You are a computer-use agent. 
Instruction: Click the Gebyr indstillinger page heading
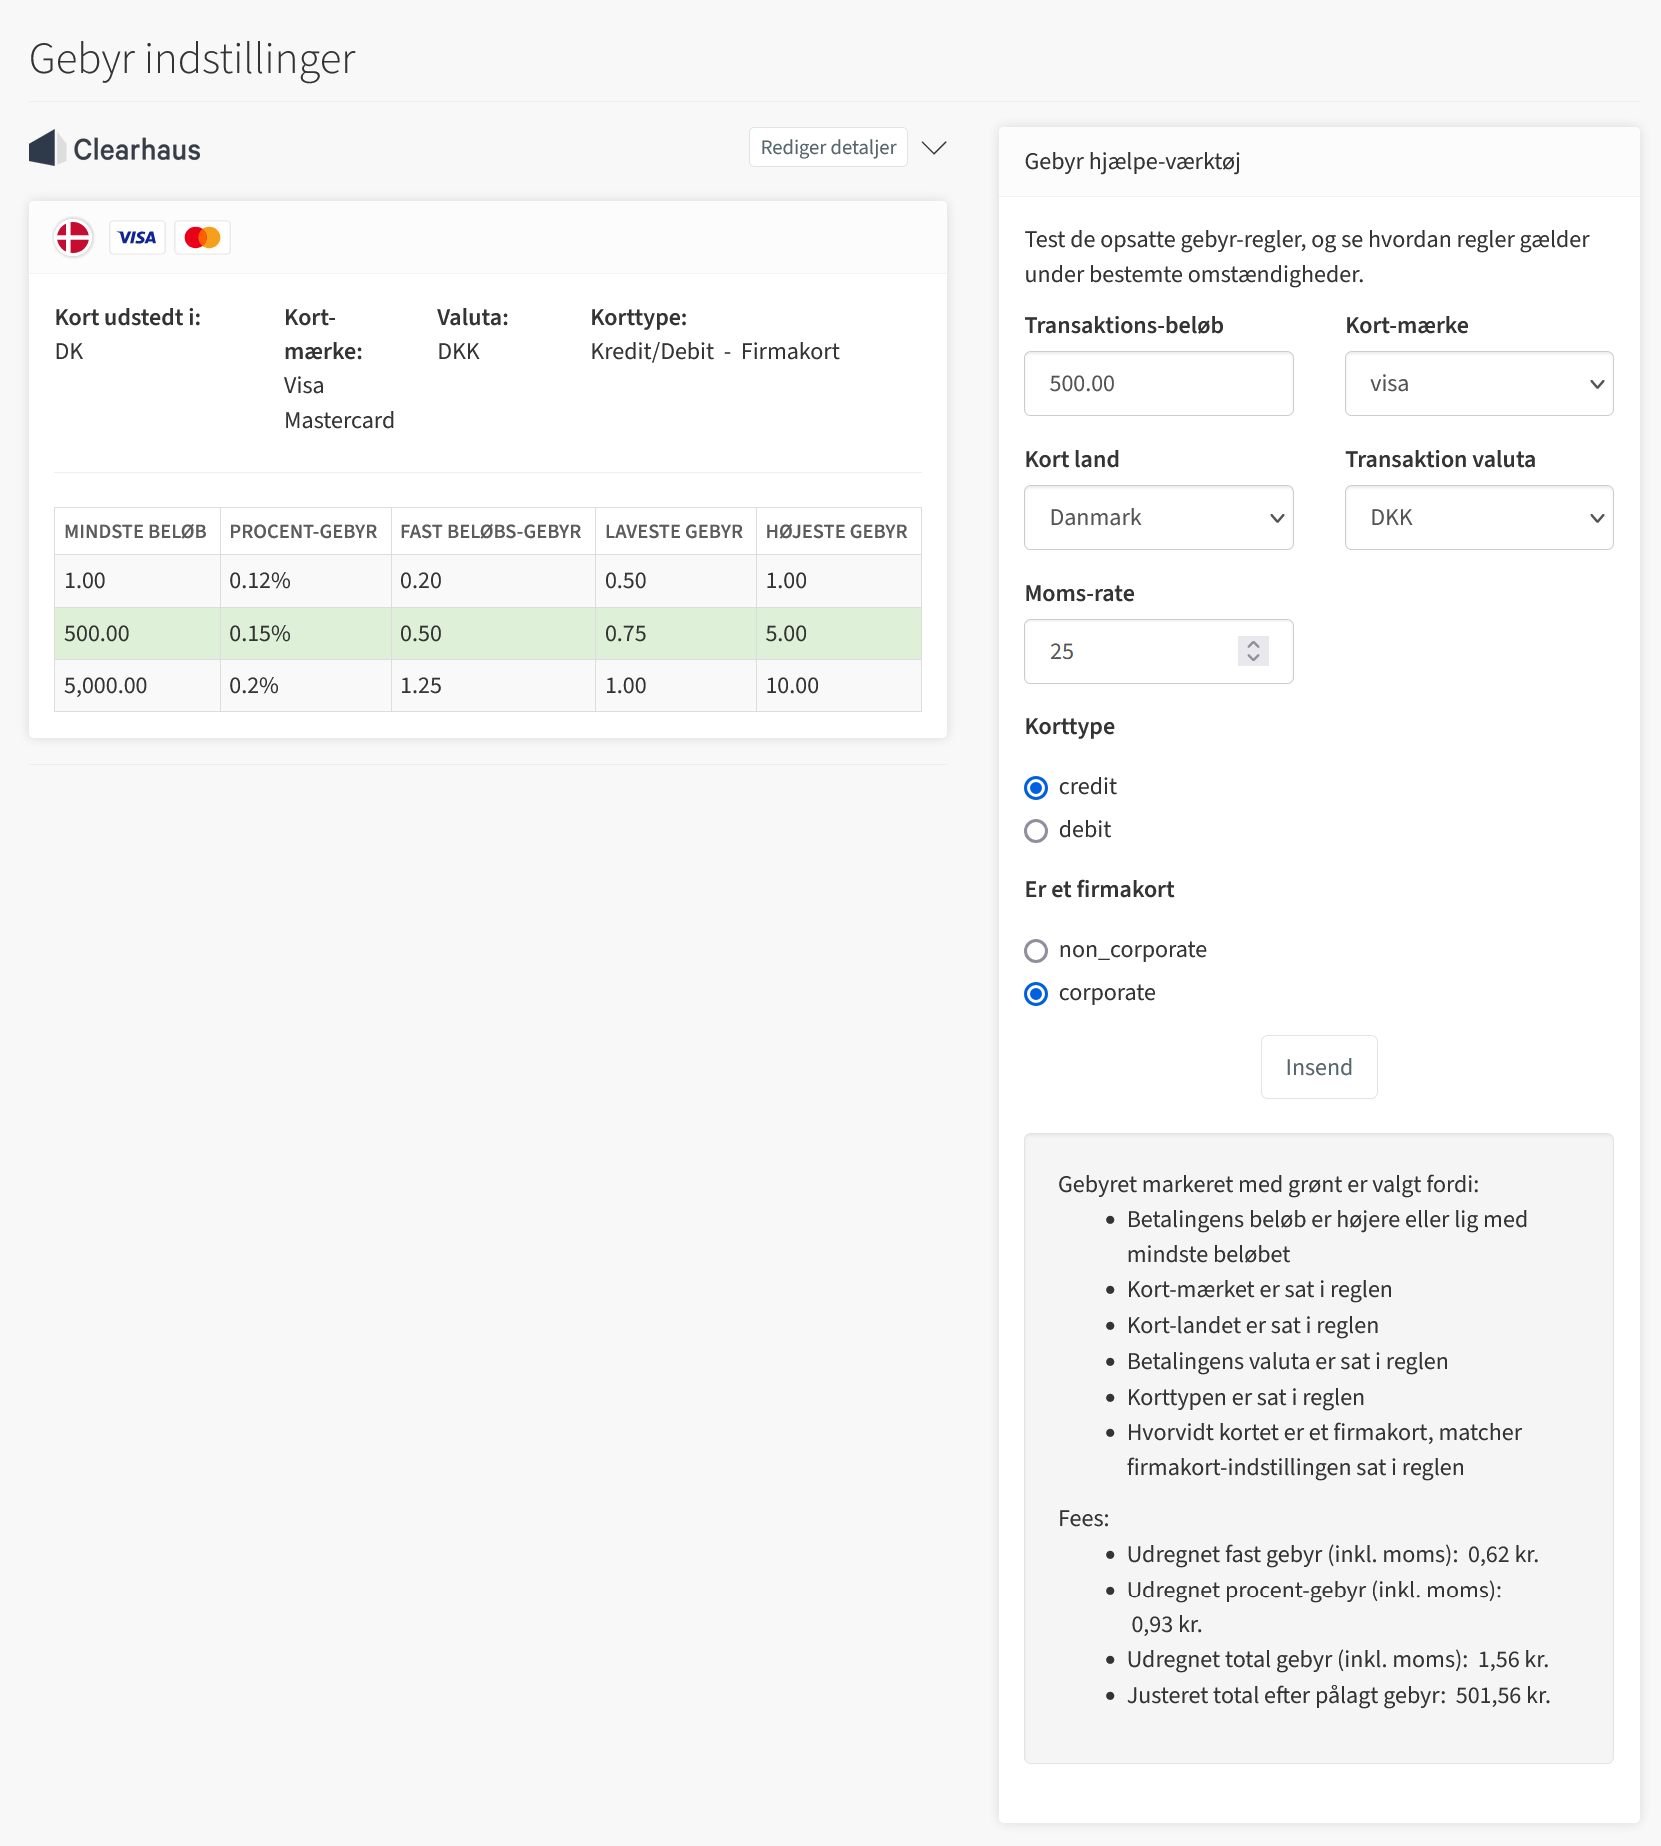click(192, 58)
